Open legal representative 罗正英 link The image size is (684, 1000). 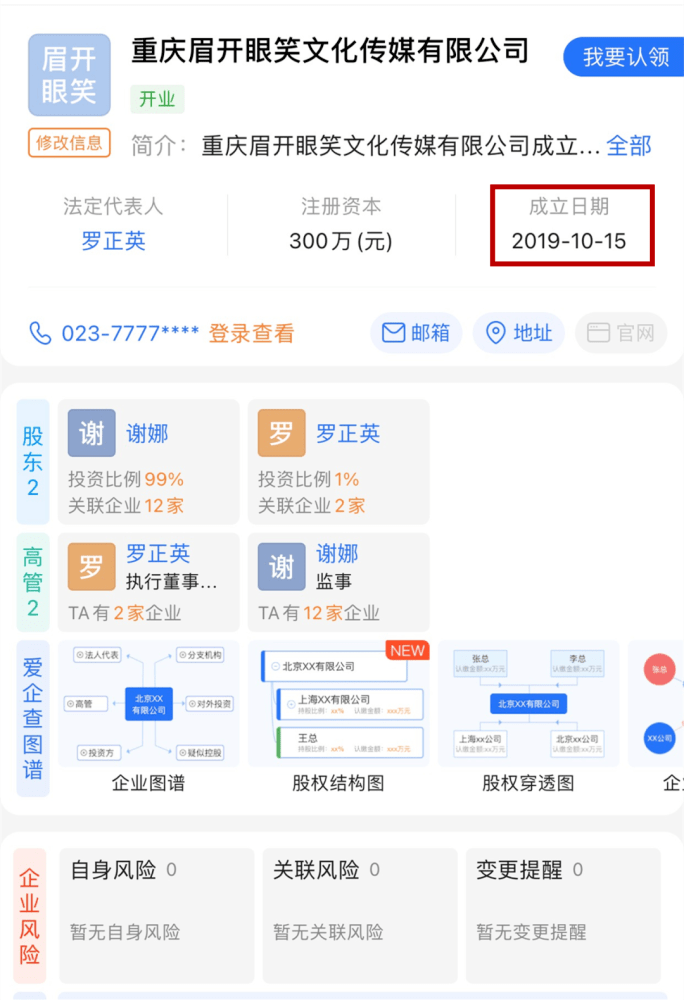pyautogui.click(x=113, y=241)
